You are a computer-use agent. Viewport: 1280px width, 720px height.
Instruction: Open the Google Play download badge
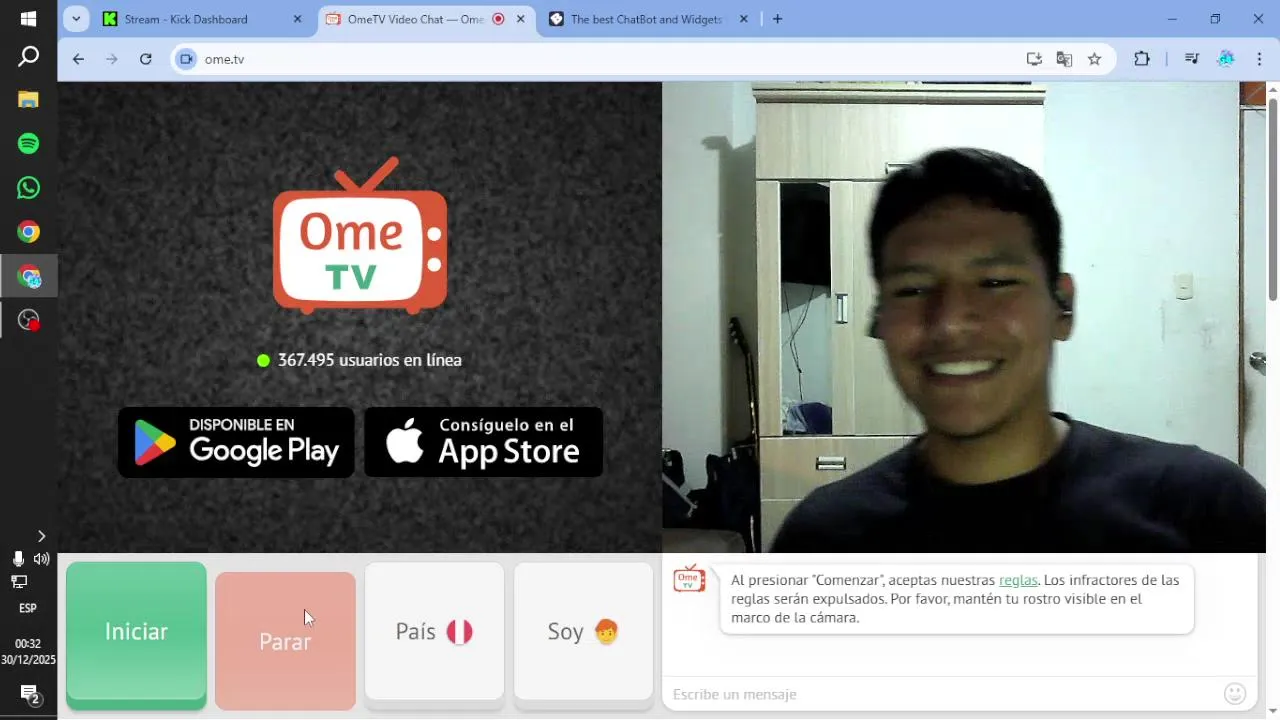[236, 442]
